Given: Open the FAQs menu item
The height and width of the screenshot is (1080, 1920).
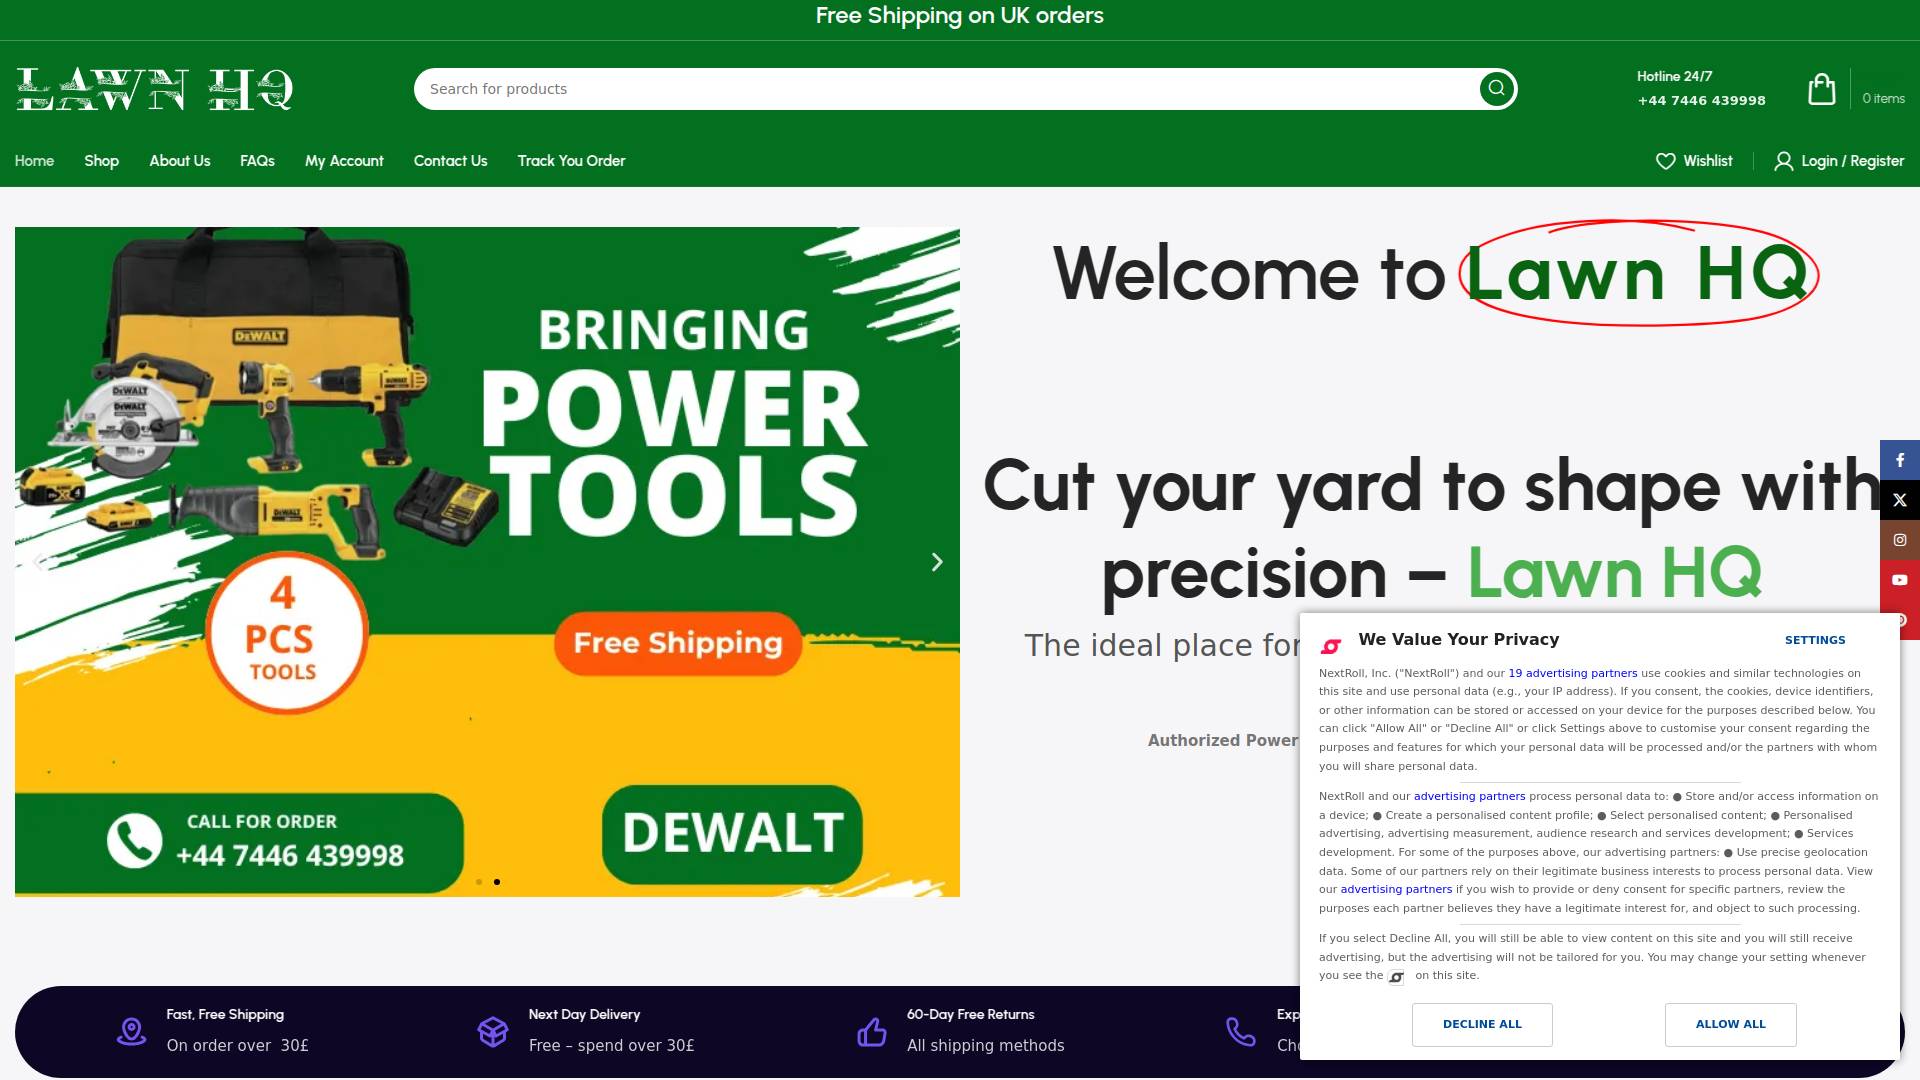Looking at the screenshot, I should click(x=257, y=161).
